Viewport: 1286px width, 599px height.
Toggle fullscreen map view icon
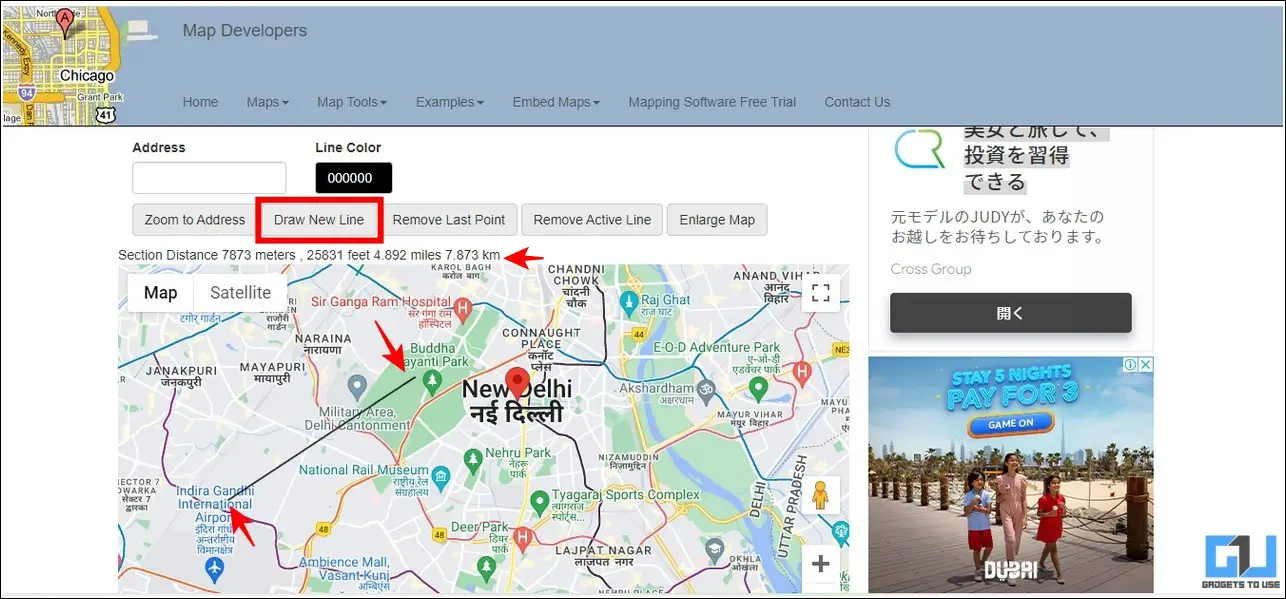(x=821, y=293)
